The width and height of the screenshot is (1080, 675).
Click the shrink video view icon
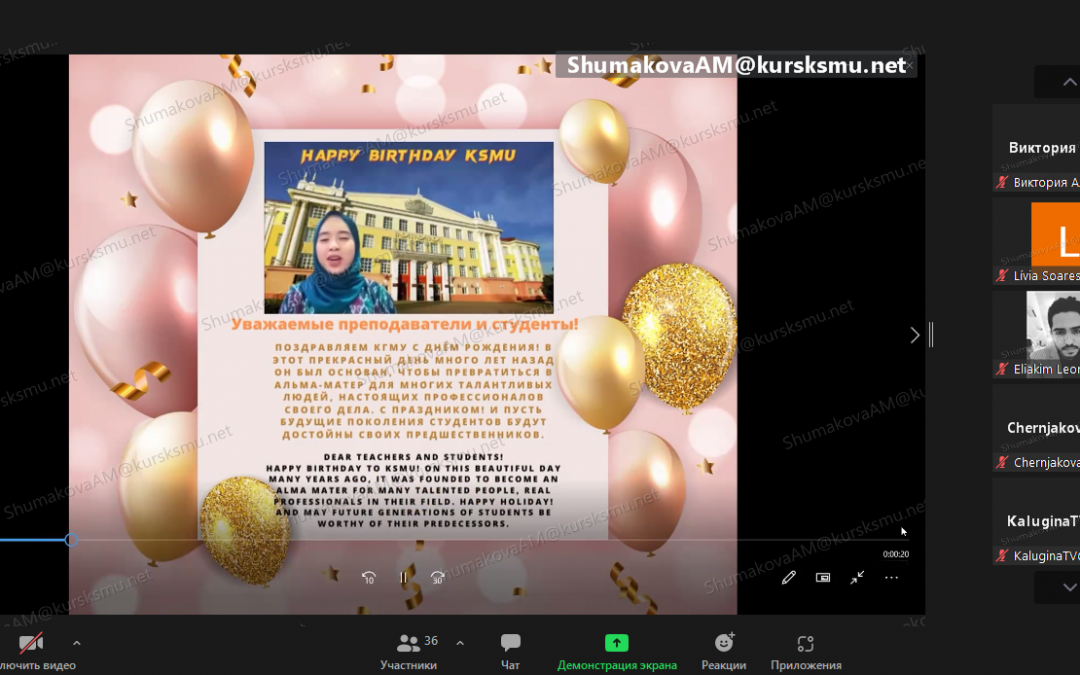point(857,577)
